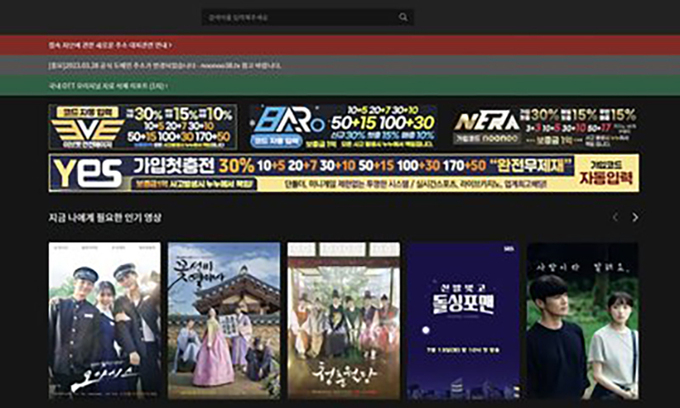Open the historical drama group poster
The height and width of the screenshot is (408, 680).
(343, 320)
